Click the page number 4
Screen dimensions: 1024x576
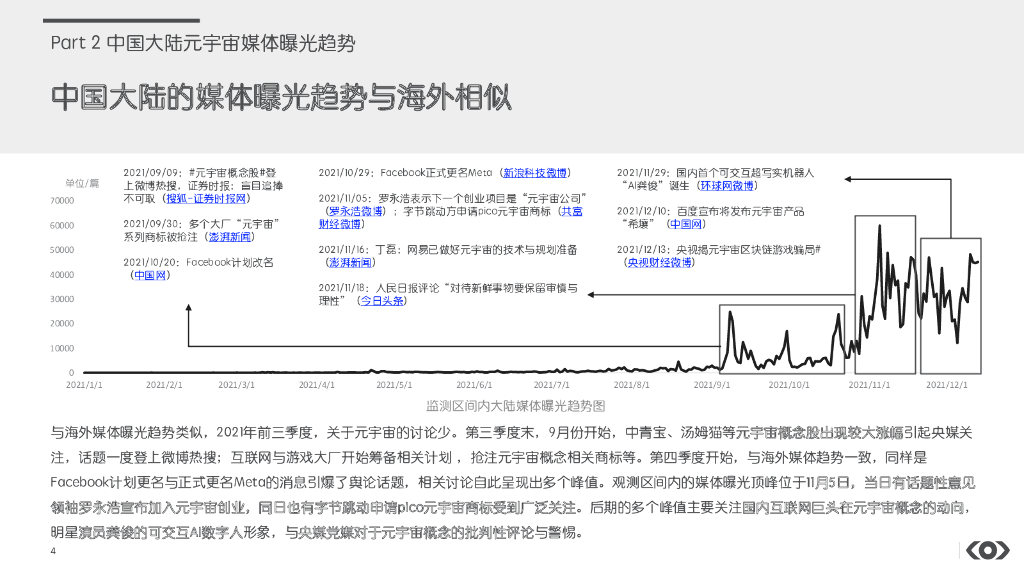point(53,551)
